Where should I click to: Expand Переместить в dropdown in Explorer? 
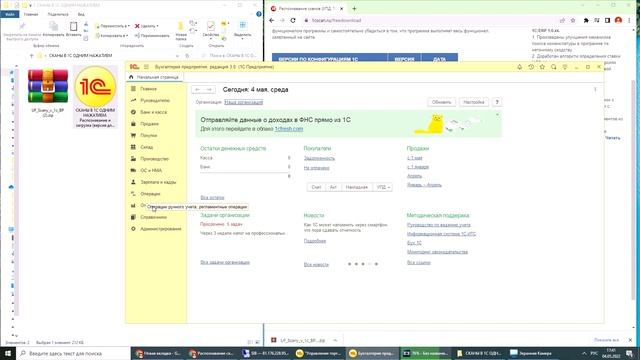pos(129,26)
